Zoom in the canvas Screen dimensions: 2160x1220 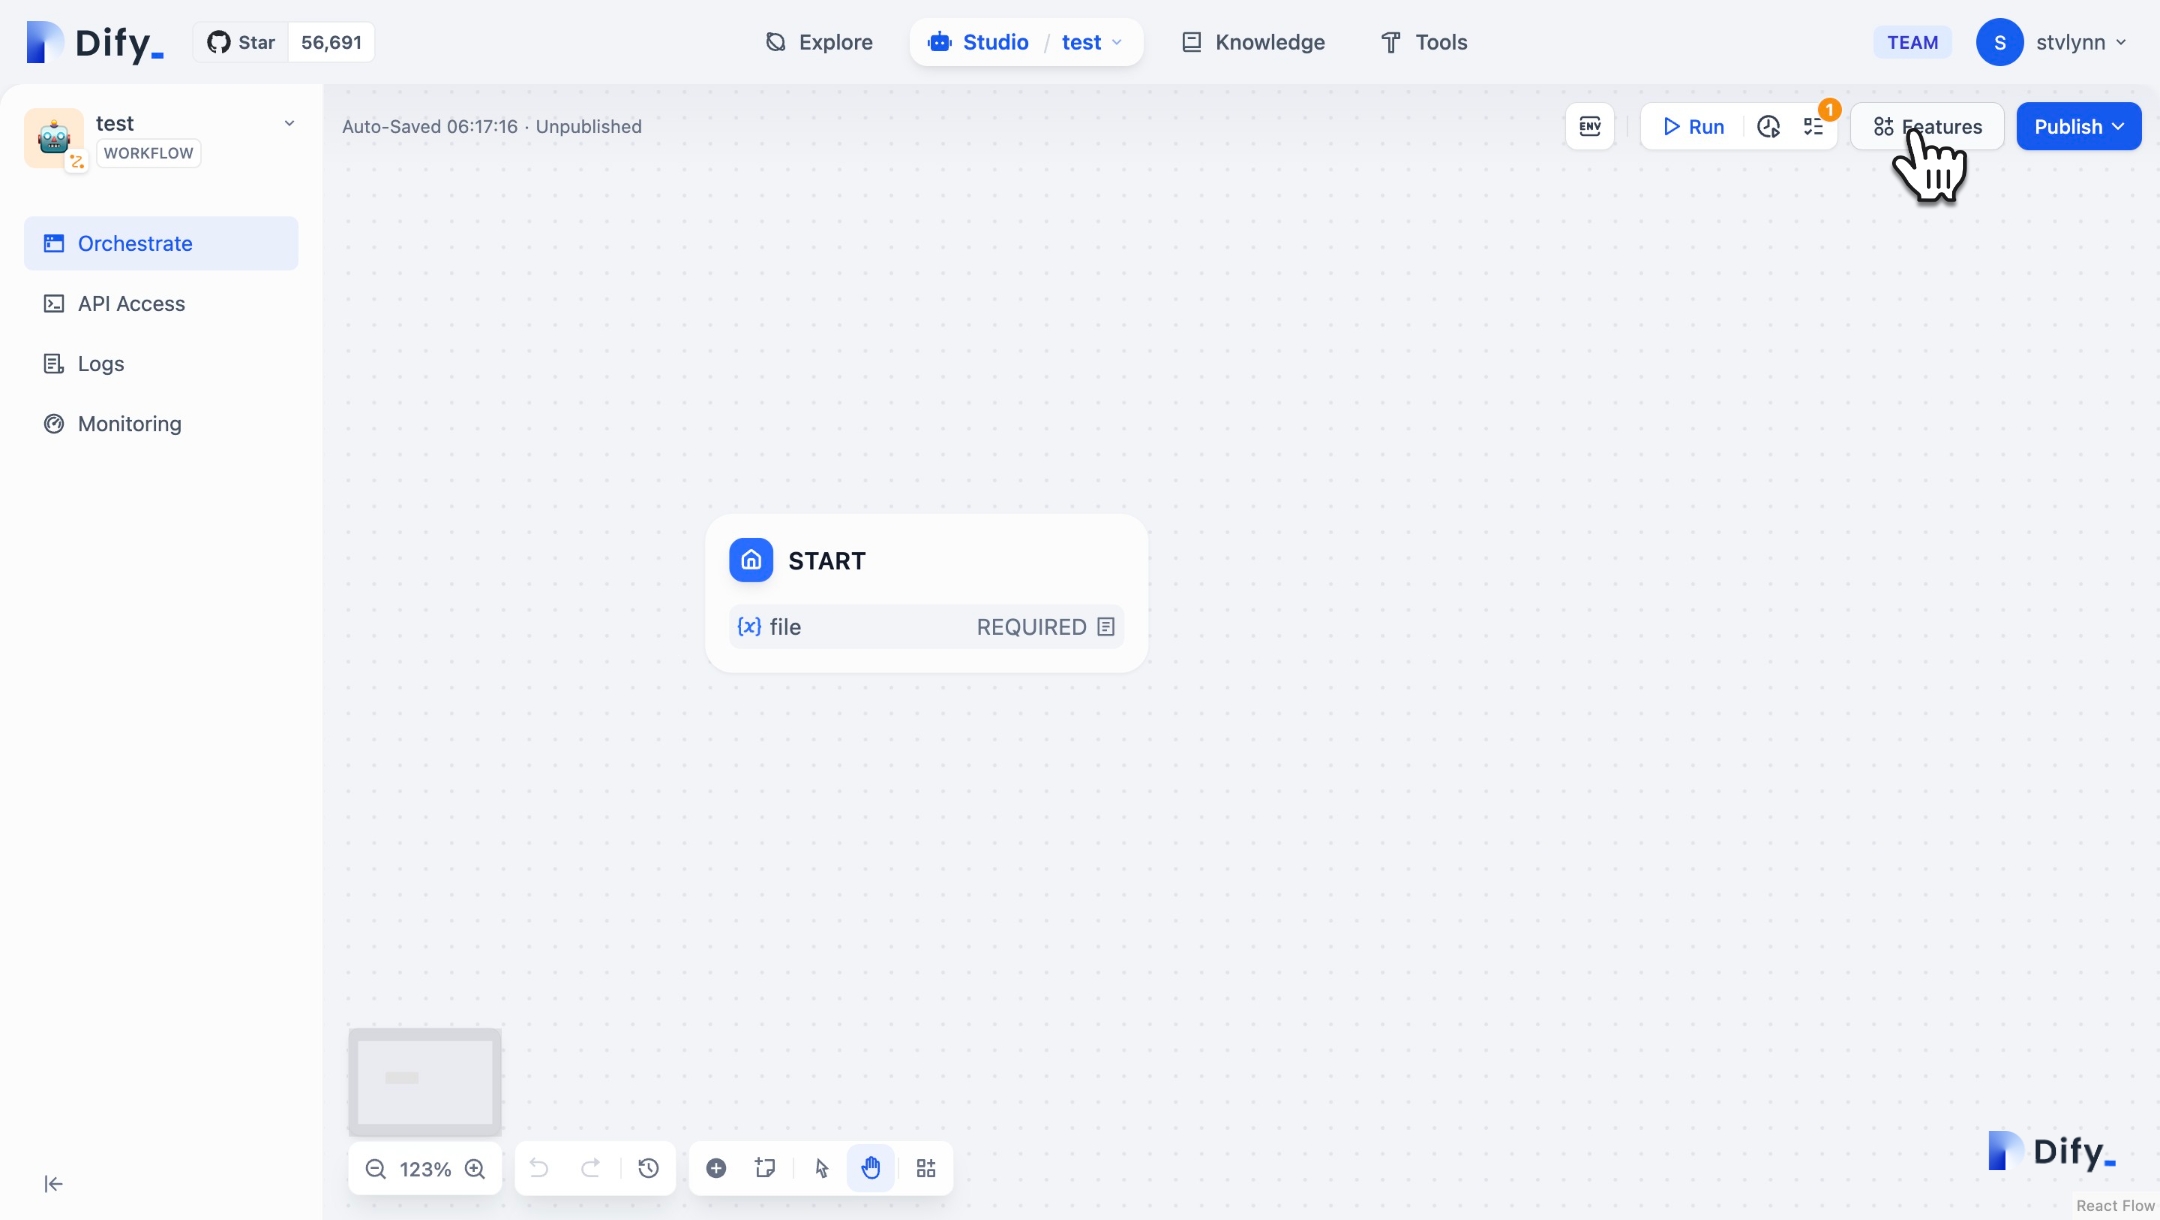(x=475, y=1169)
